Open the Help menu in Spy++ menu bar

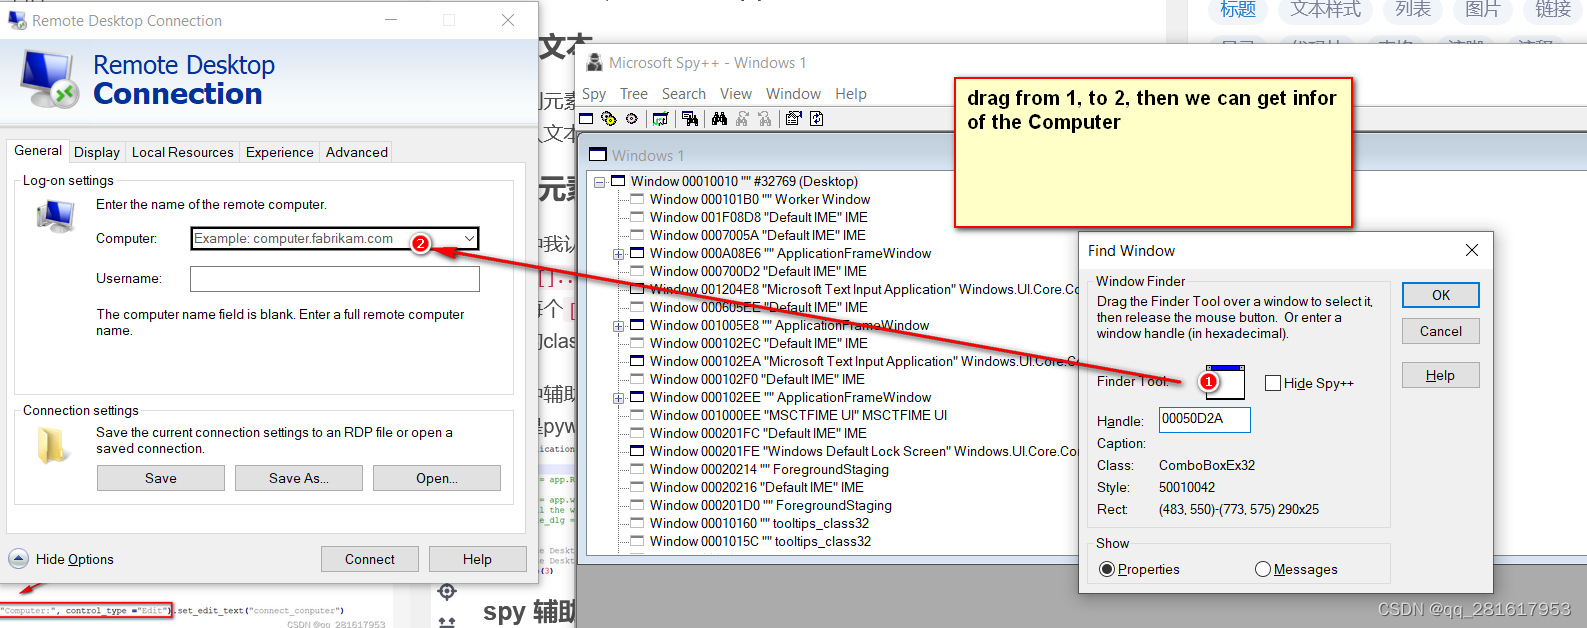click(851, 94)
